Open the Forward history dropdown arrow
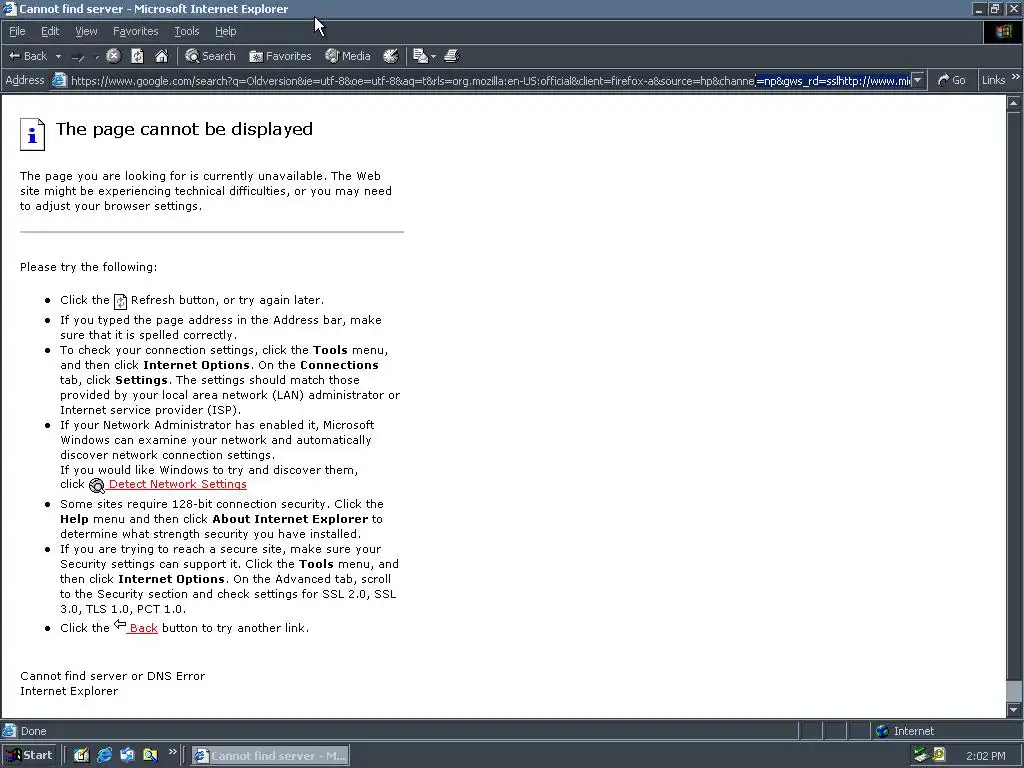Screen dimensions: 1024x768 click(97, 57)
